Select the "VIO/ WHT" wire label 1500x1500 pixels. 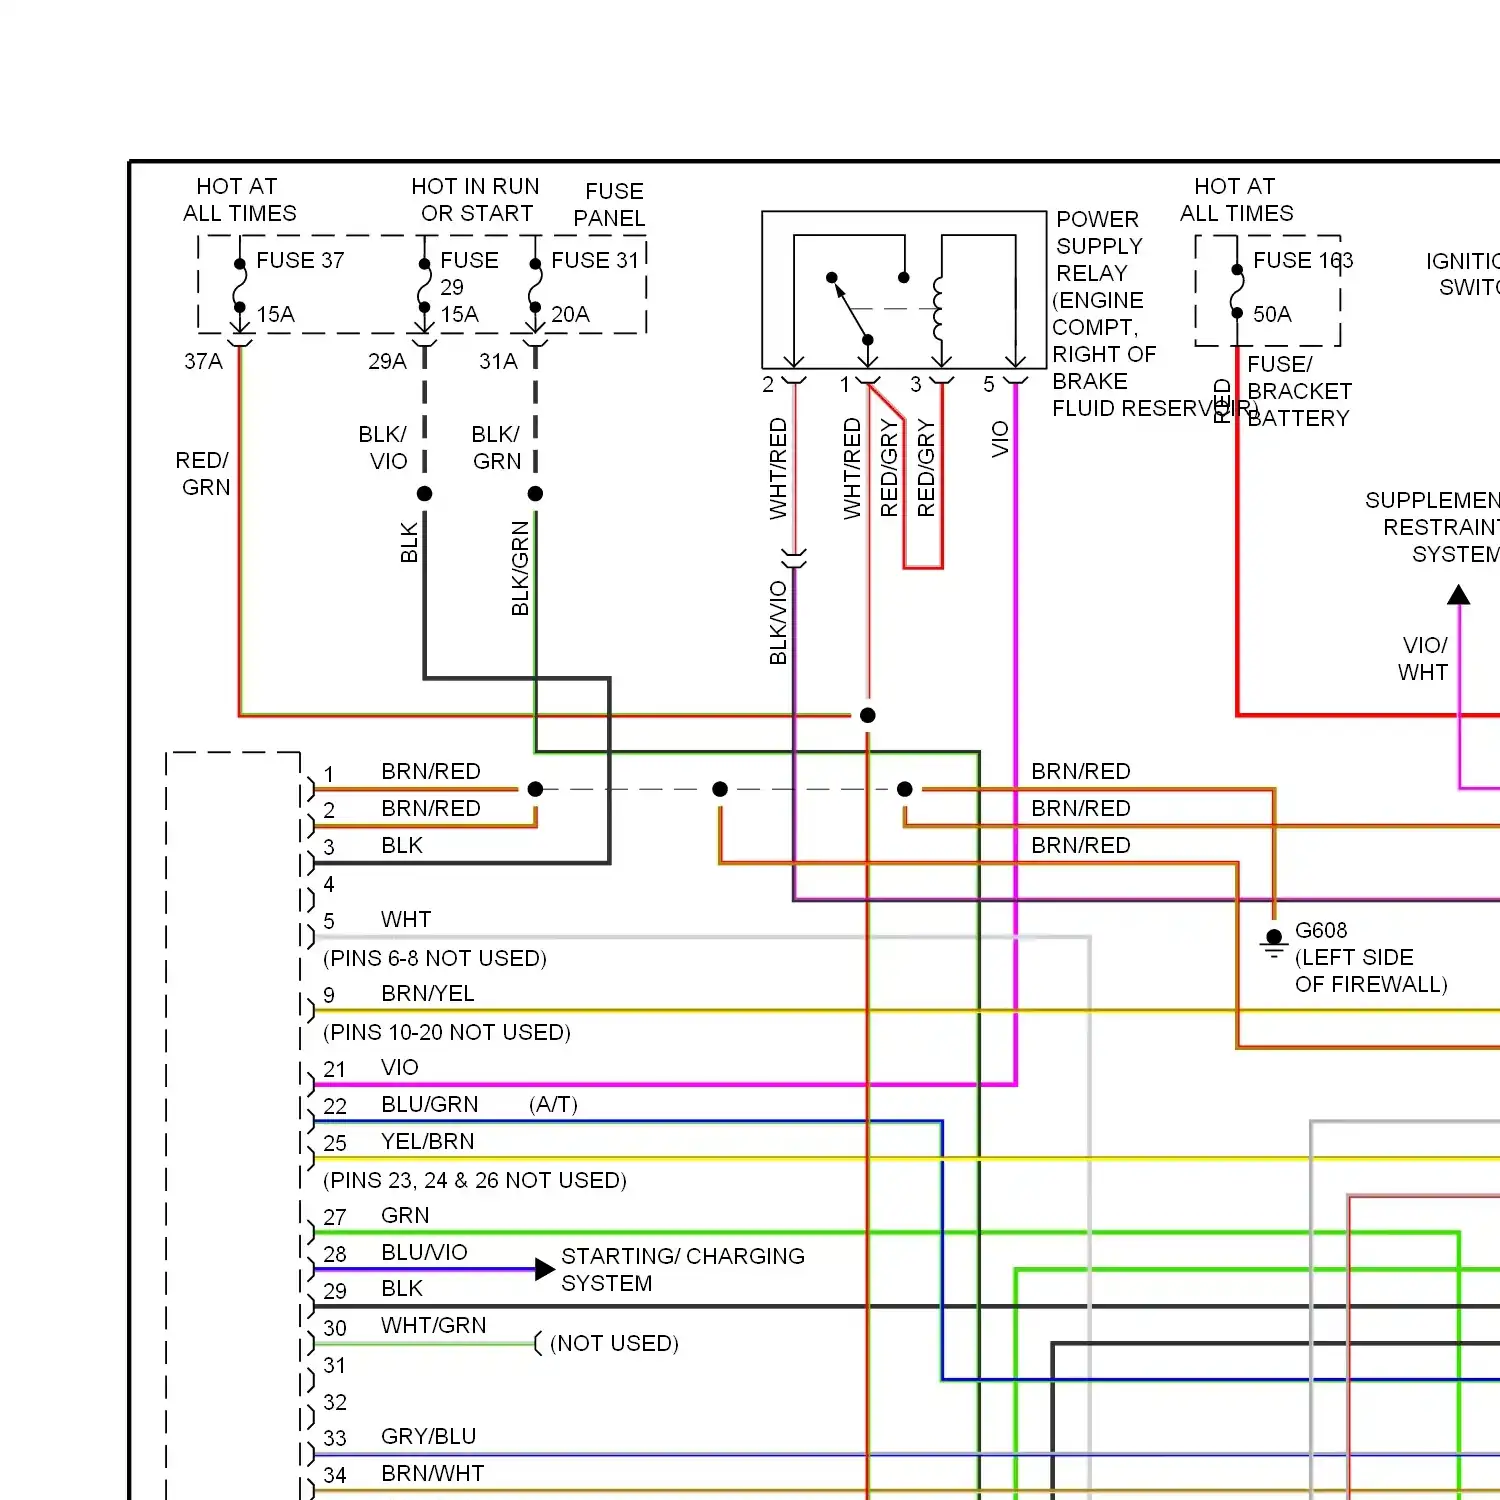coord(1424,659)
